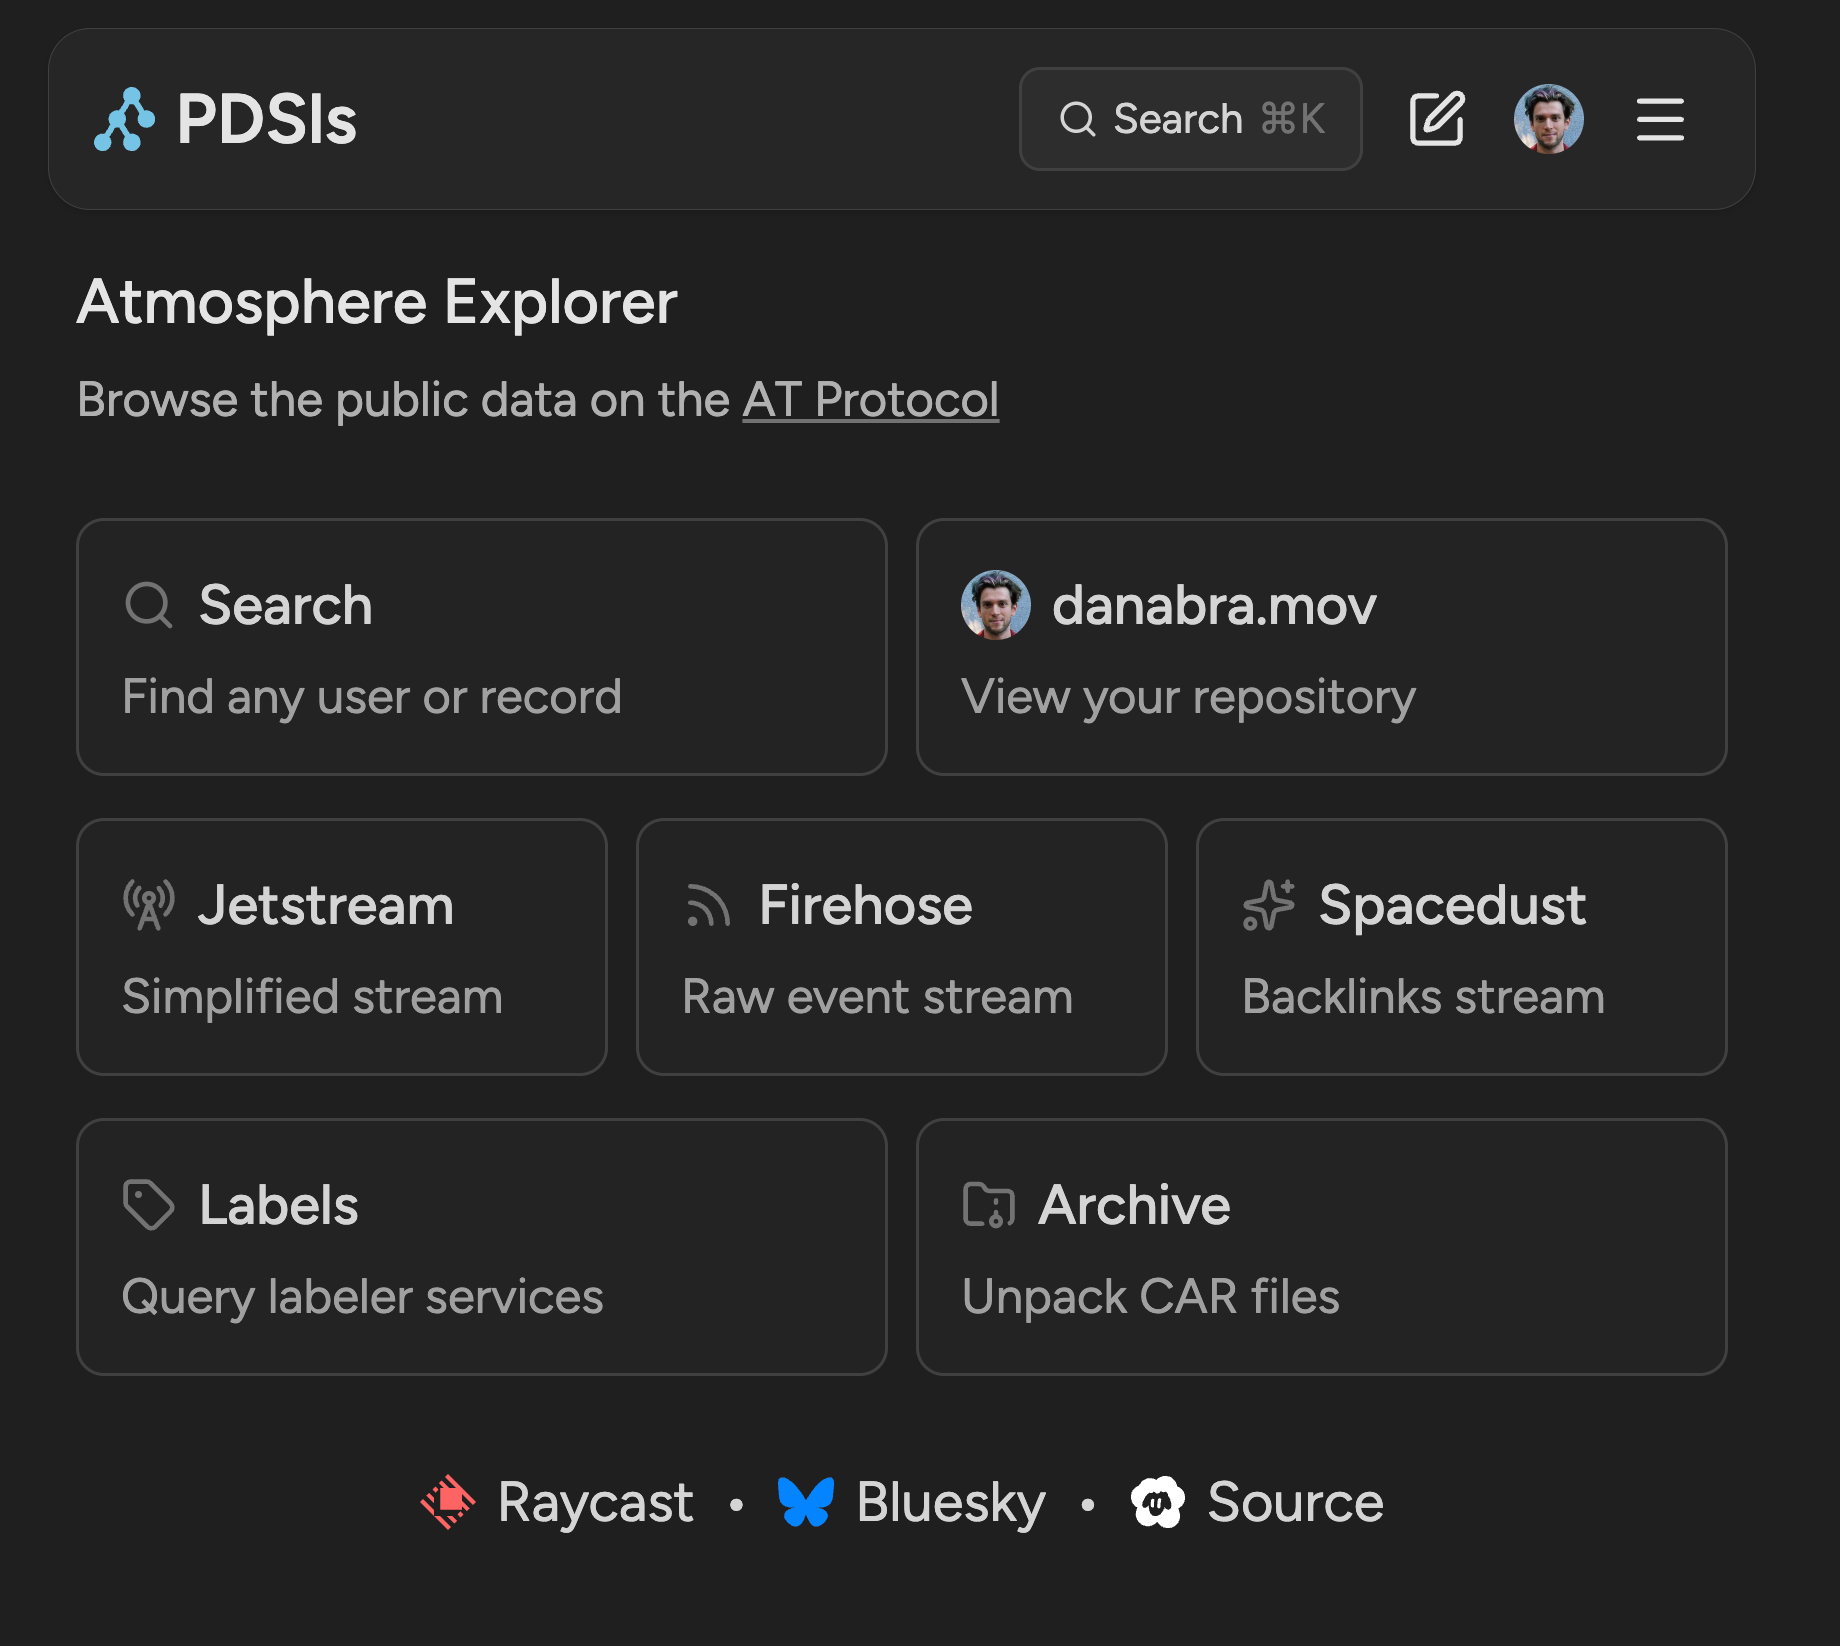Viewport: 1840px width, 1646px height.
Task: Click the Spacedust sparkle icon
Action: tap(1269, 906)
